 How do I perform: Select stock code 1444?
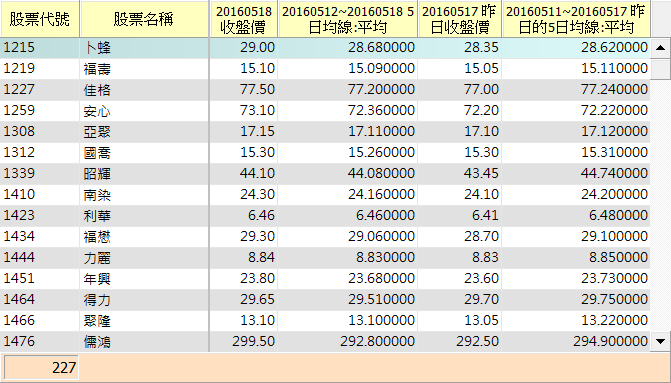click(x=19, y=257)
